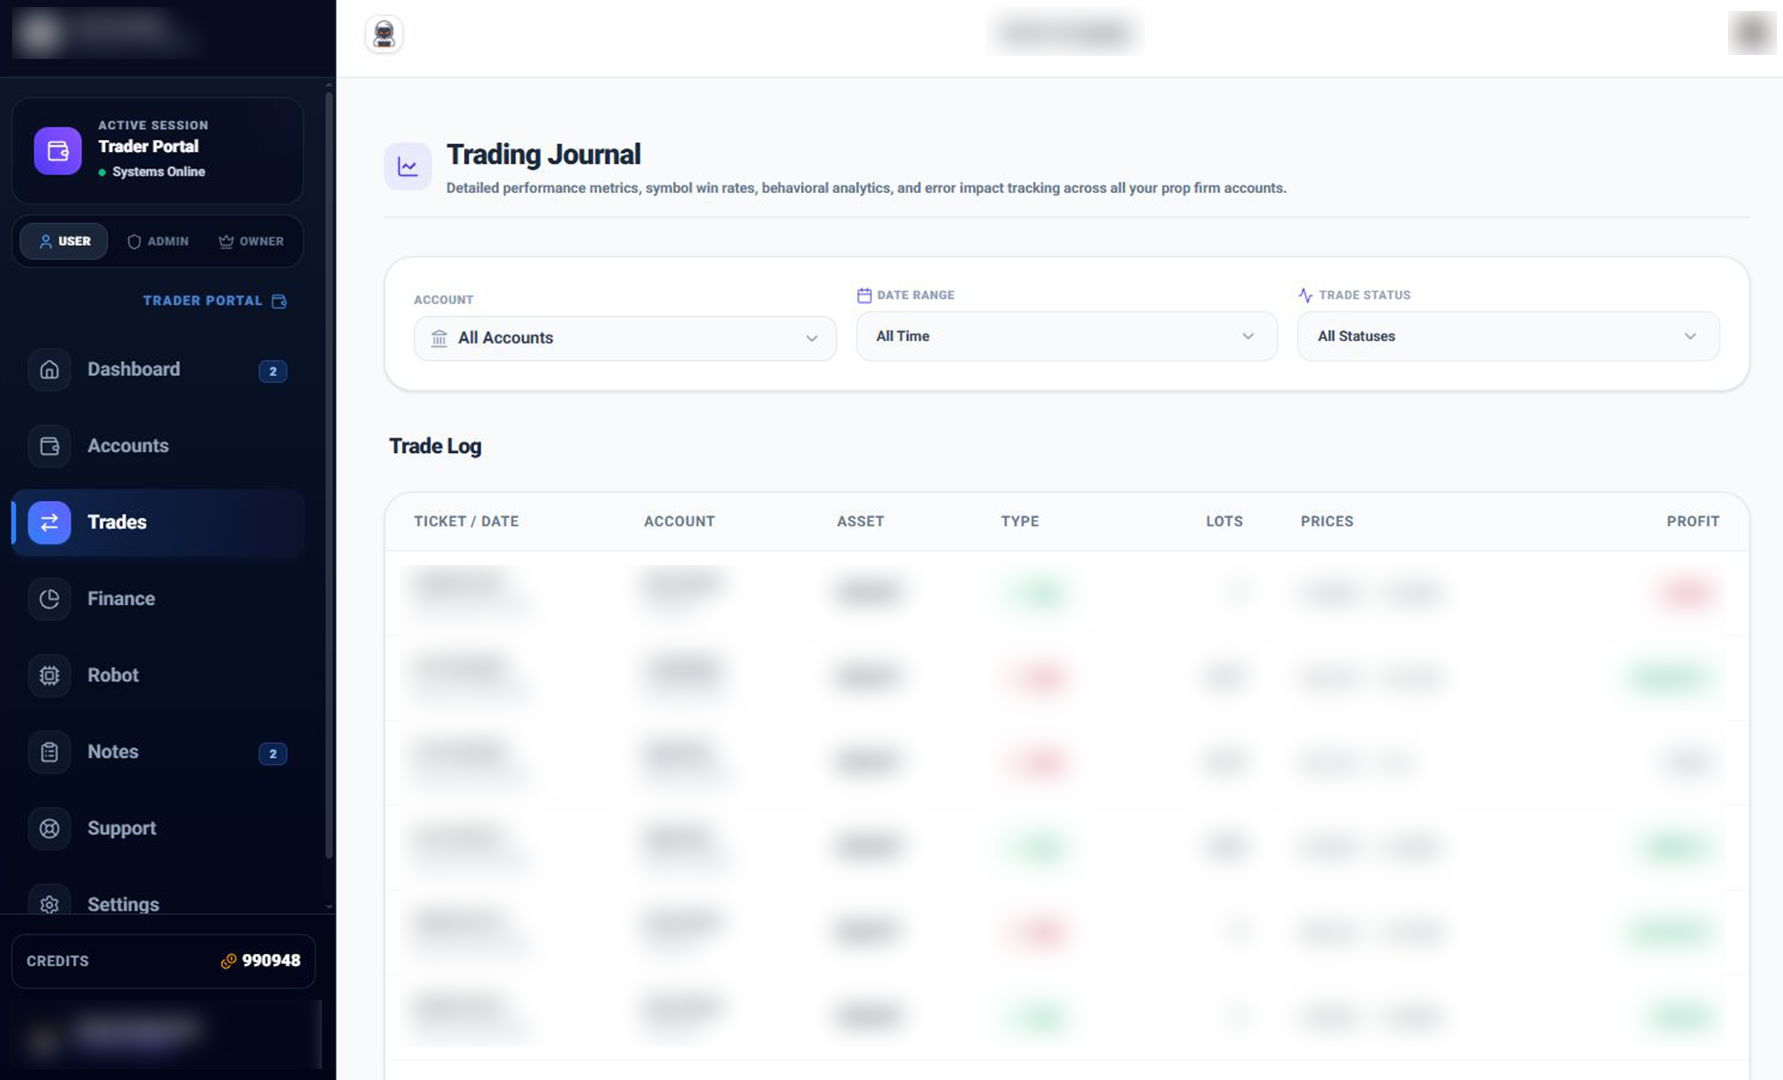This screenshot has width=1783, height=1080.
Task: Switch role to USER
Action: 64,241
